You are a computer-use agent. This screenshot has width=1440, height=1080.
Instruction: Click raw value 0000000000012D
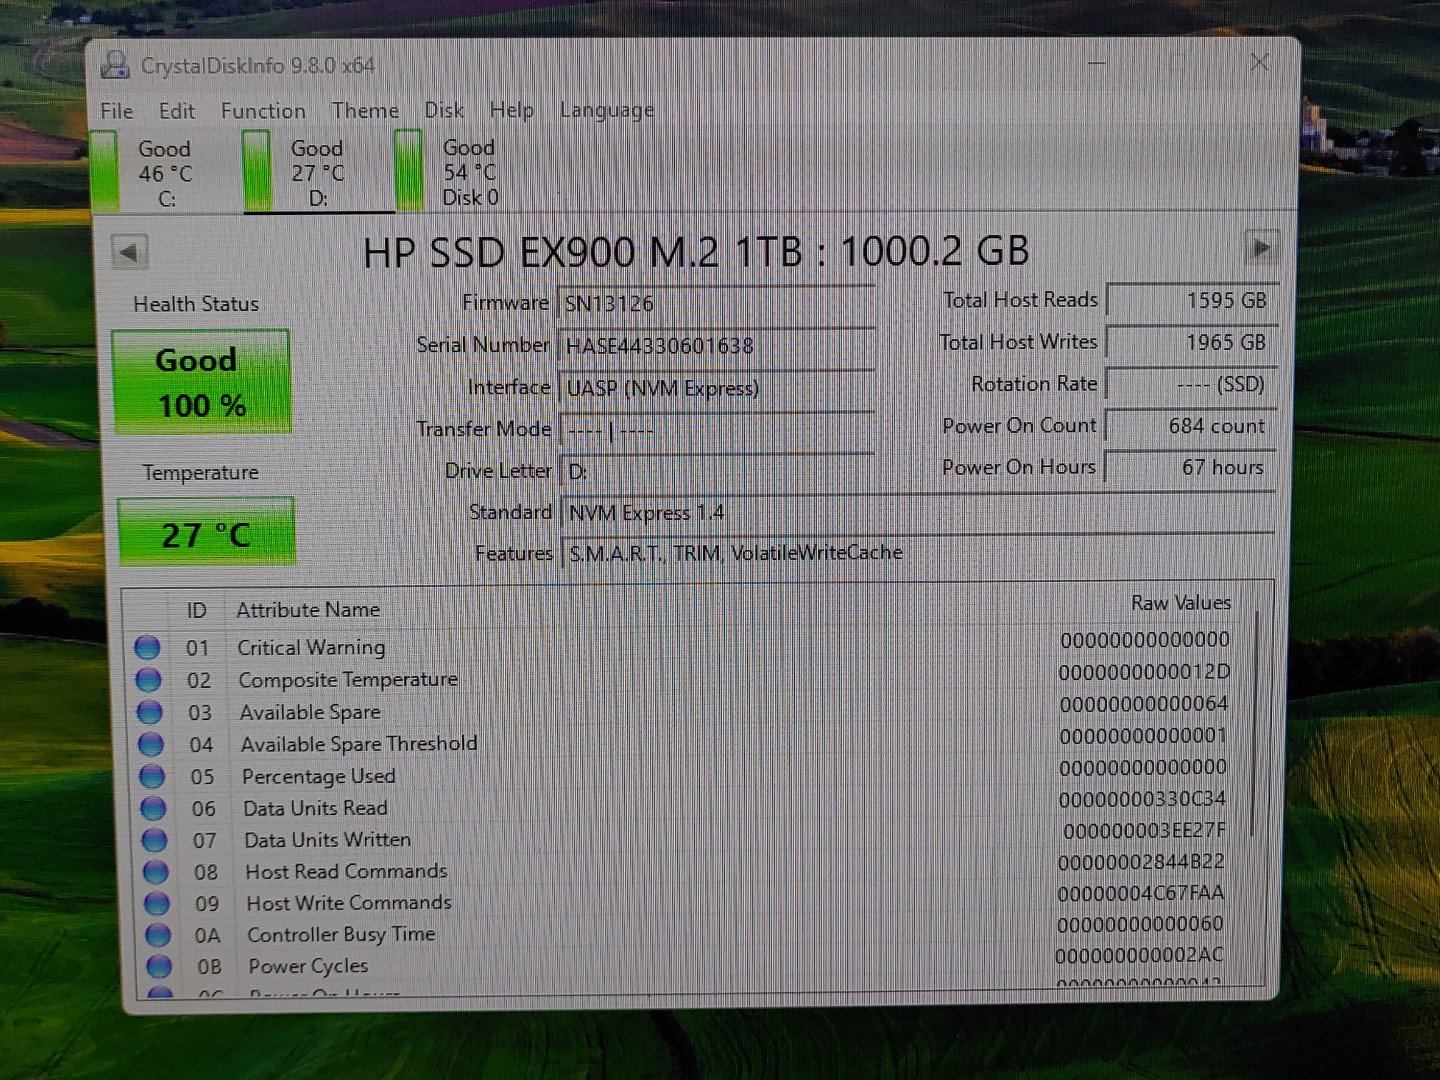[x=1145, y=672]
